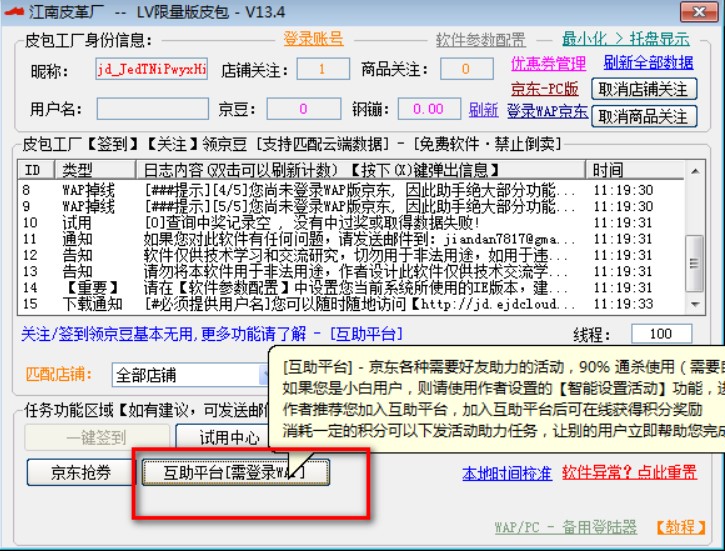Open 软件参数配置 settings link

tap(480, 40)
